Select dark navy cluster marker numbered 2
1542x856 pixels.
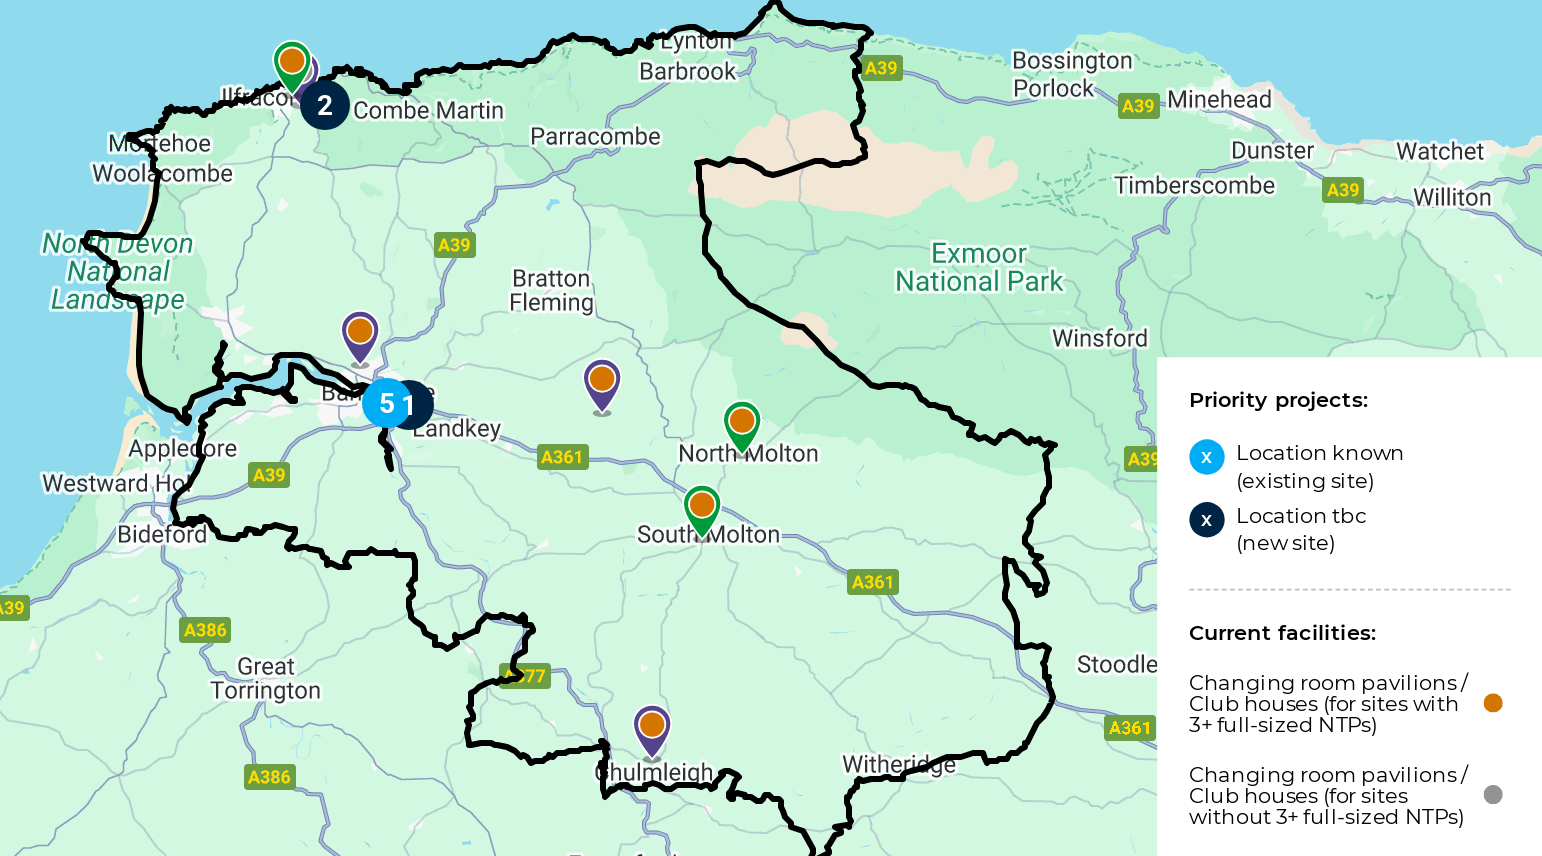point(325,106)
